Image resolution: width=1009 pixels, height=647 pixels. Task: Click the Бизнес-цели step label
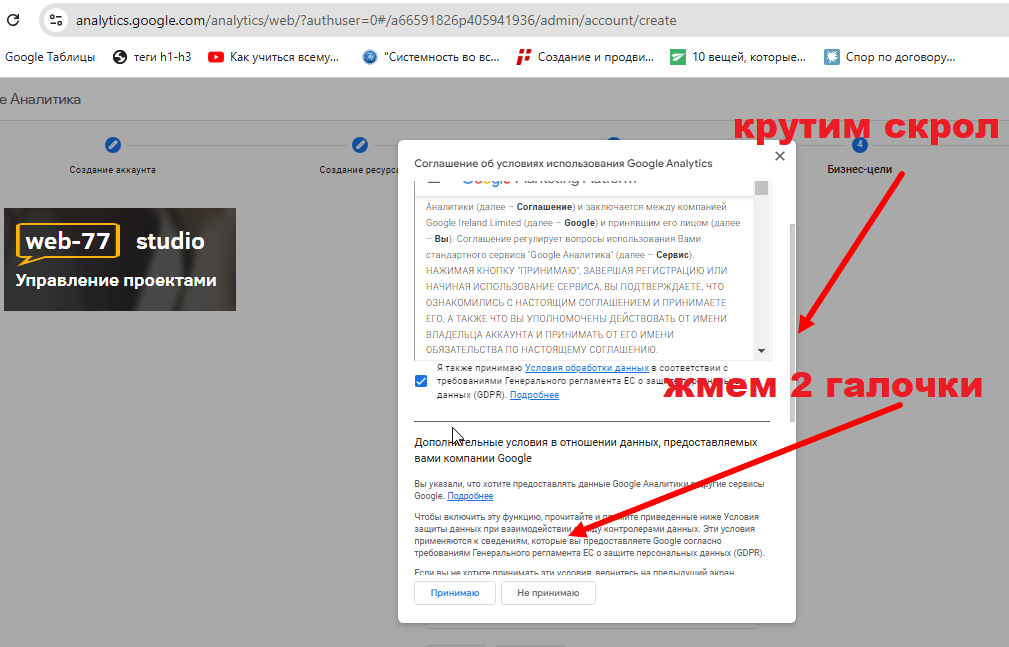[x=860, y=169]
